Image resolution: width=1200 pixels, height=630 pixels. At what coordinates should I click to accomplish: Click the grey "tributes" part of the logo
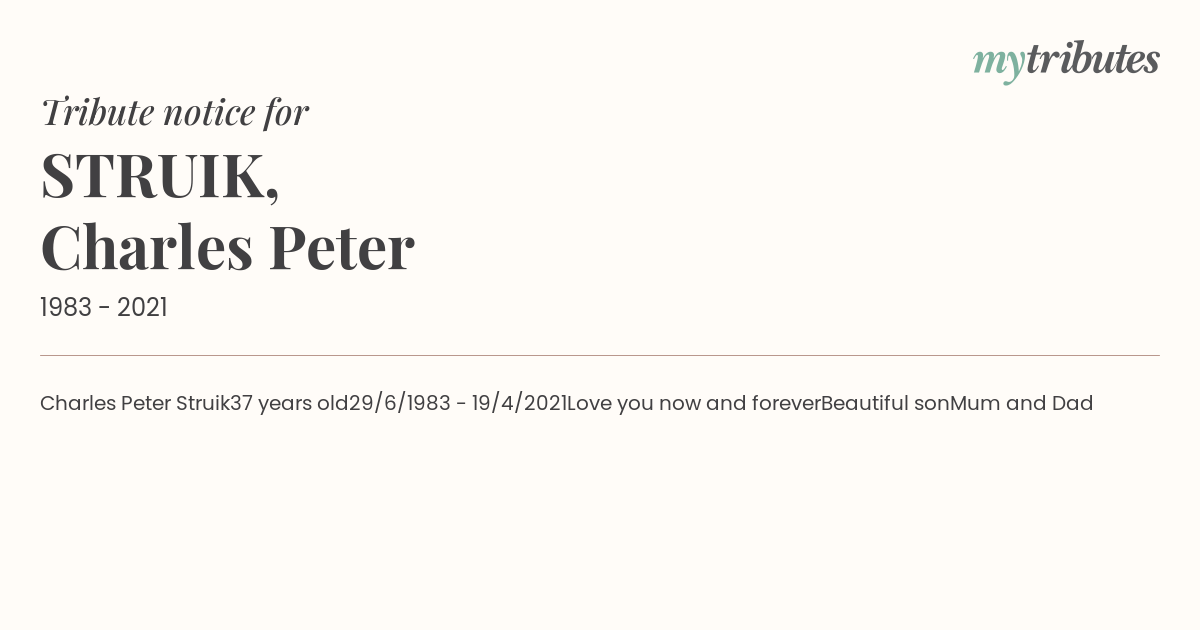pyautogui.click(x=1093, y=59)
